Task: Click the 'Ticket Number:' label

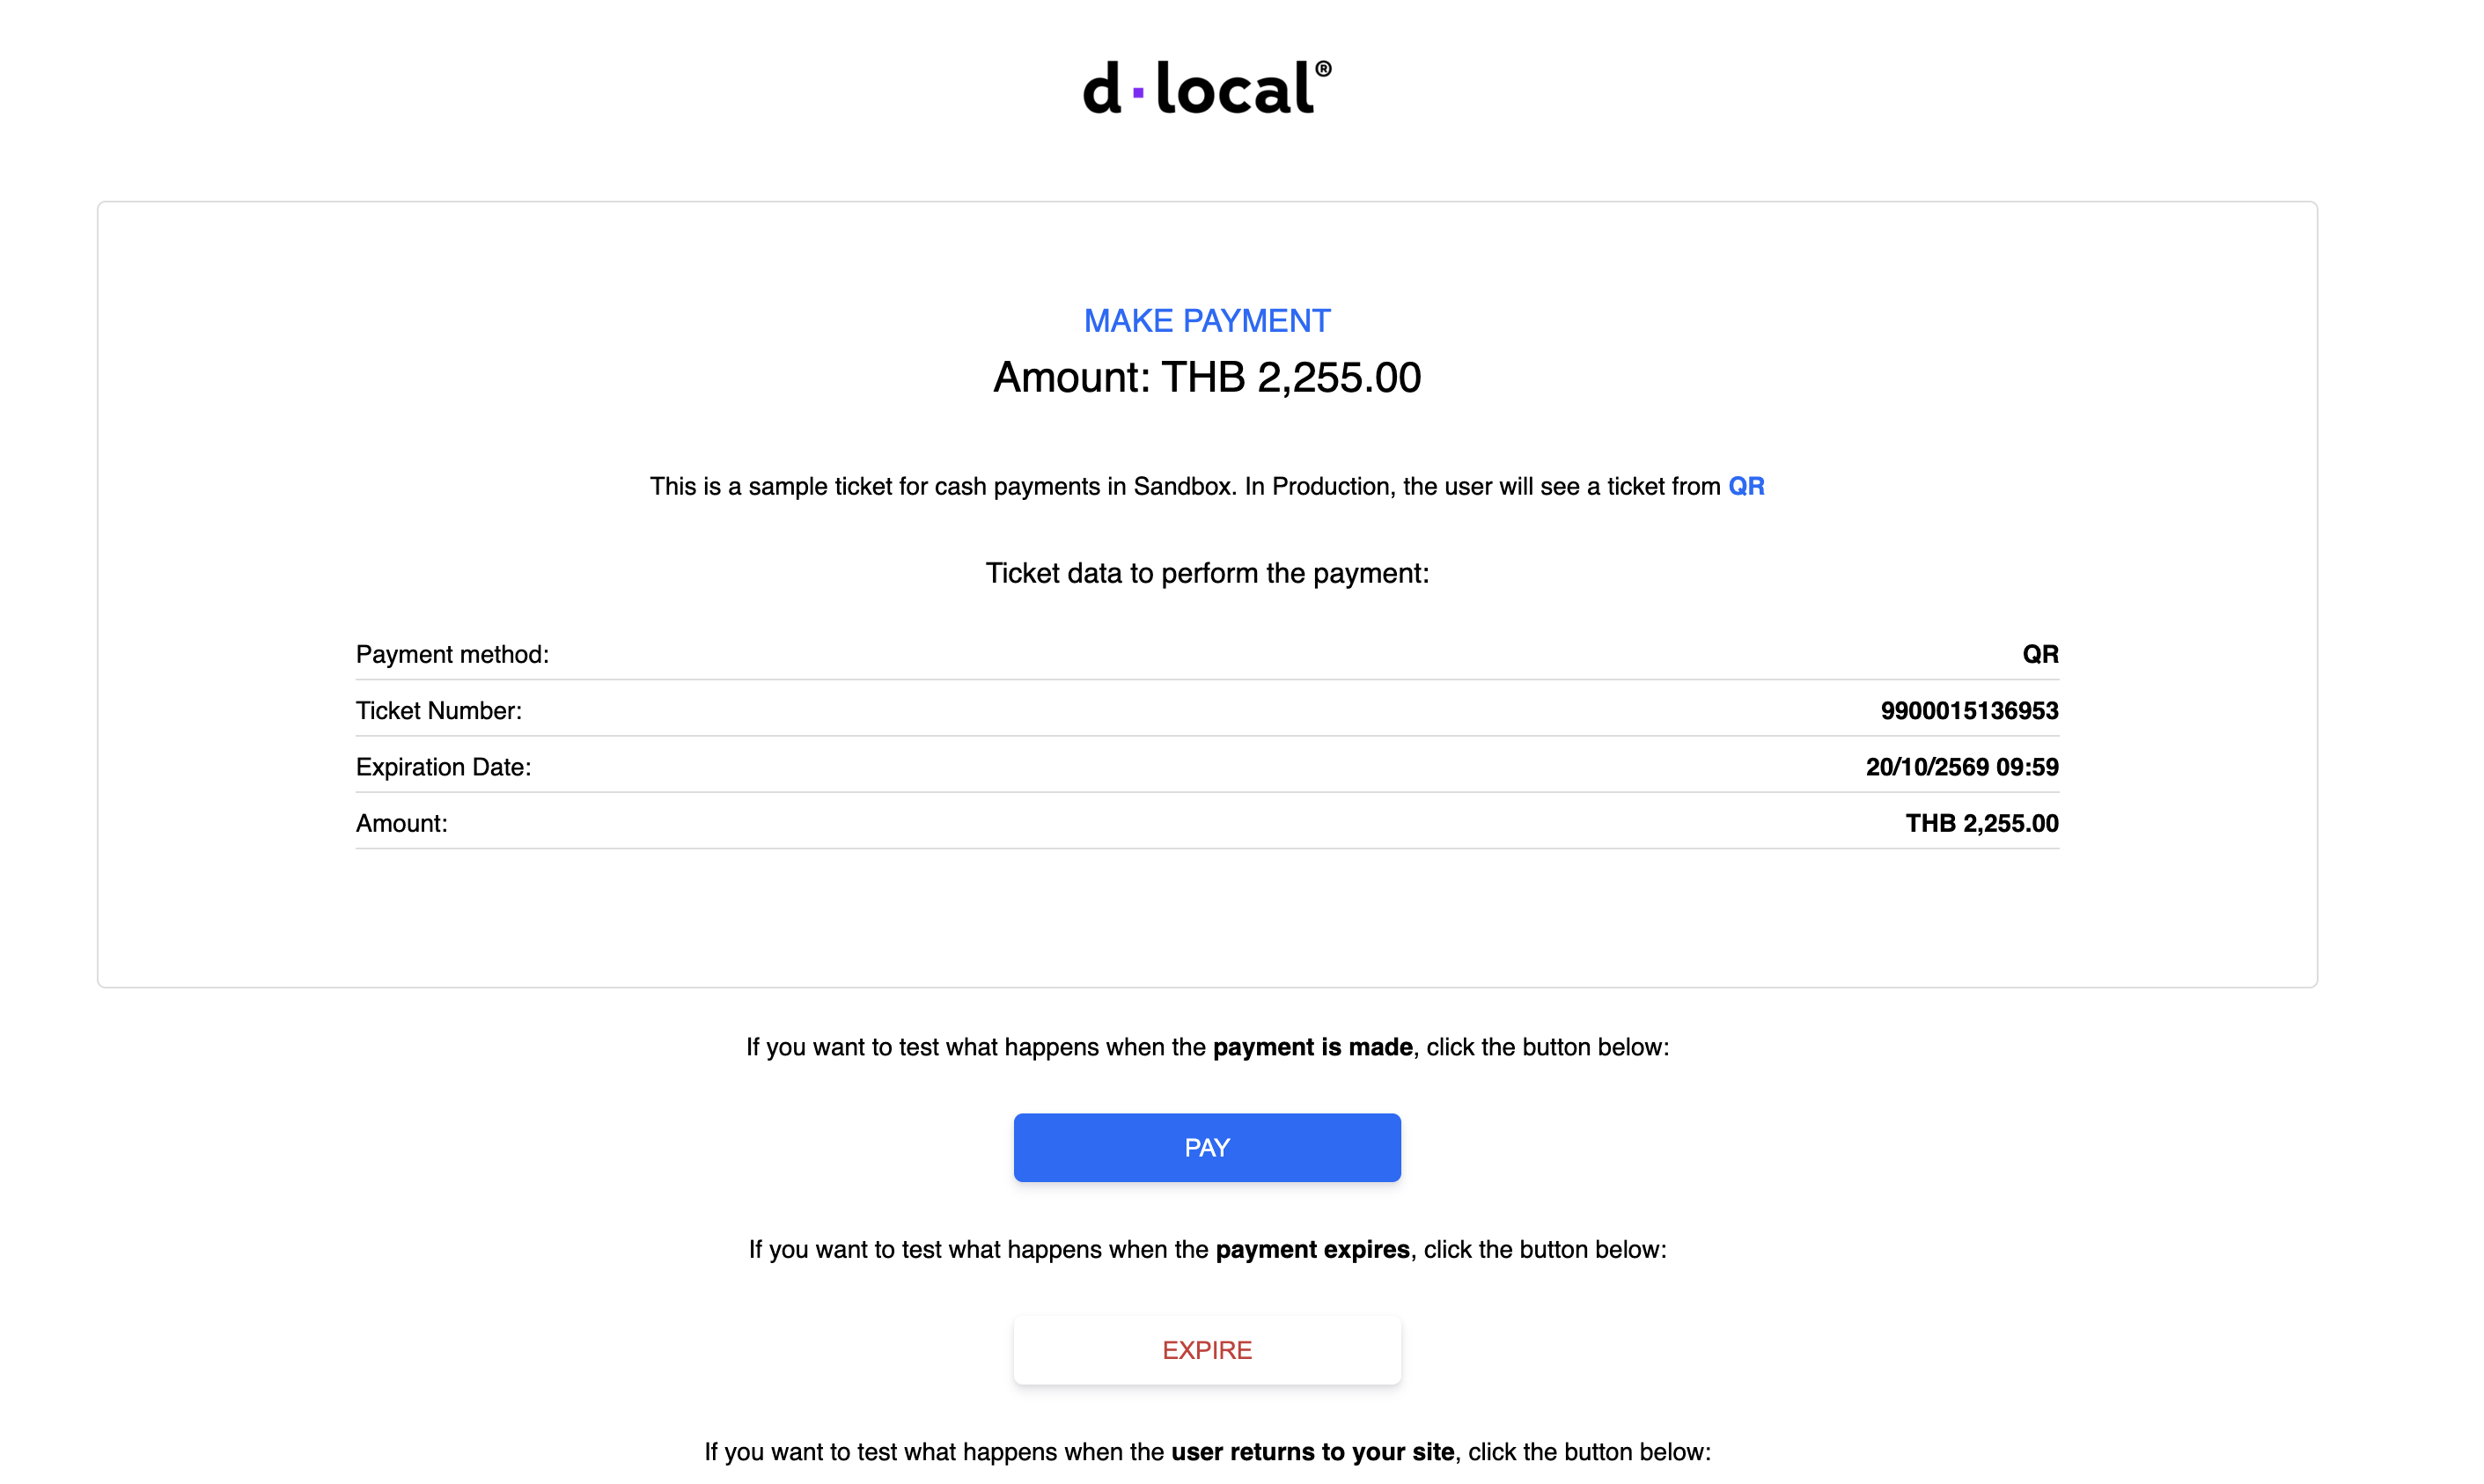Action: (438, 711)
